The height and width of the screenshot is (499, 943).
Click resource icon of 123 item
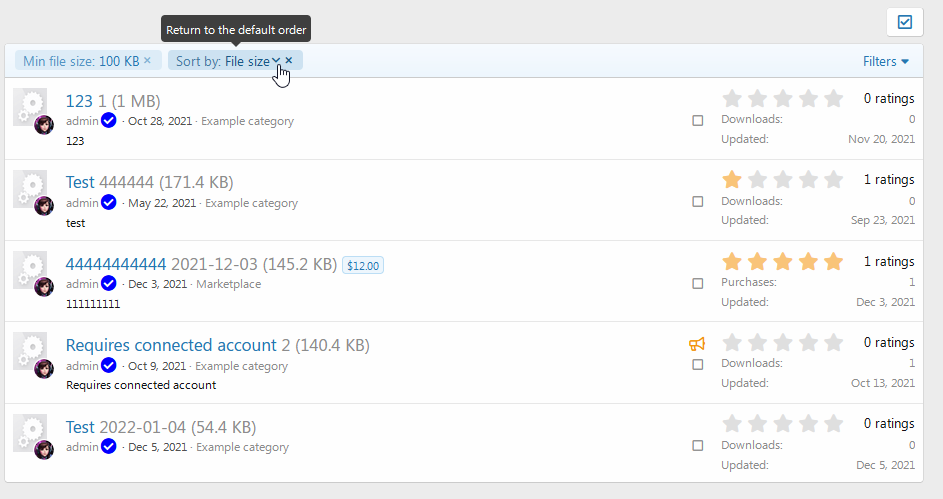(x=29, y=105)
